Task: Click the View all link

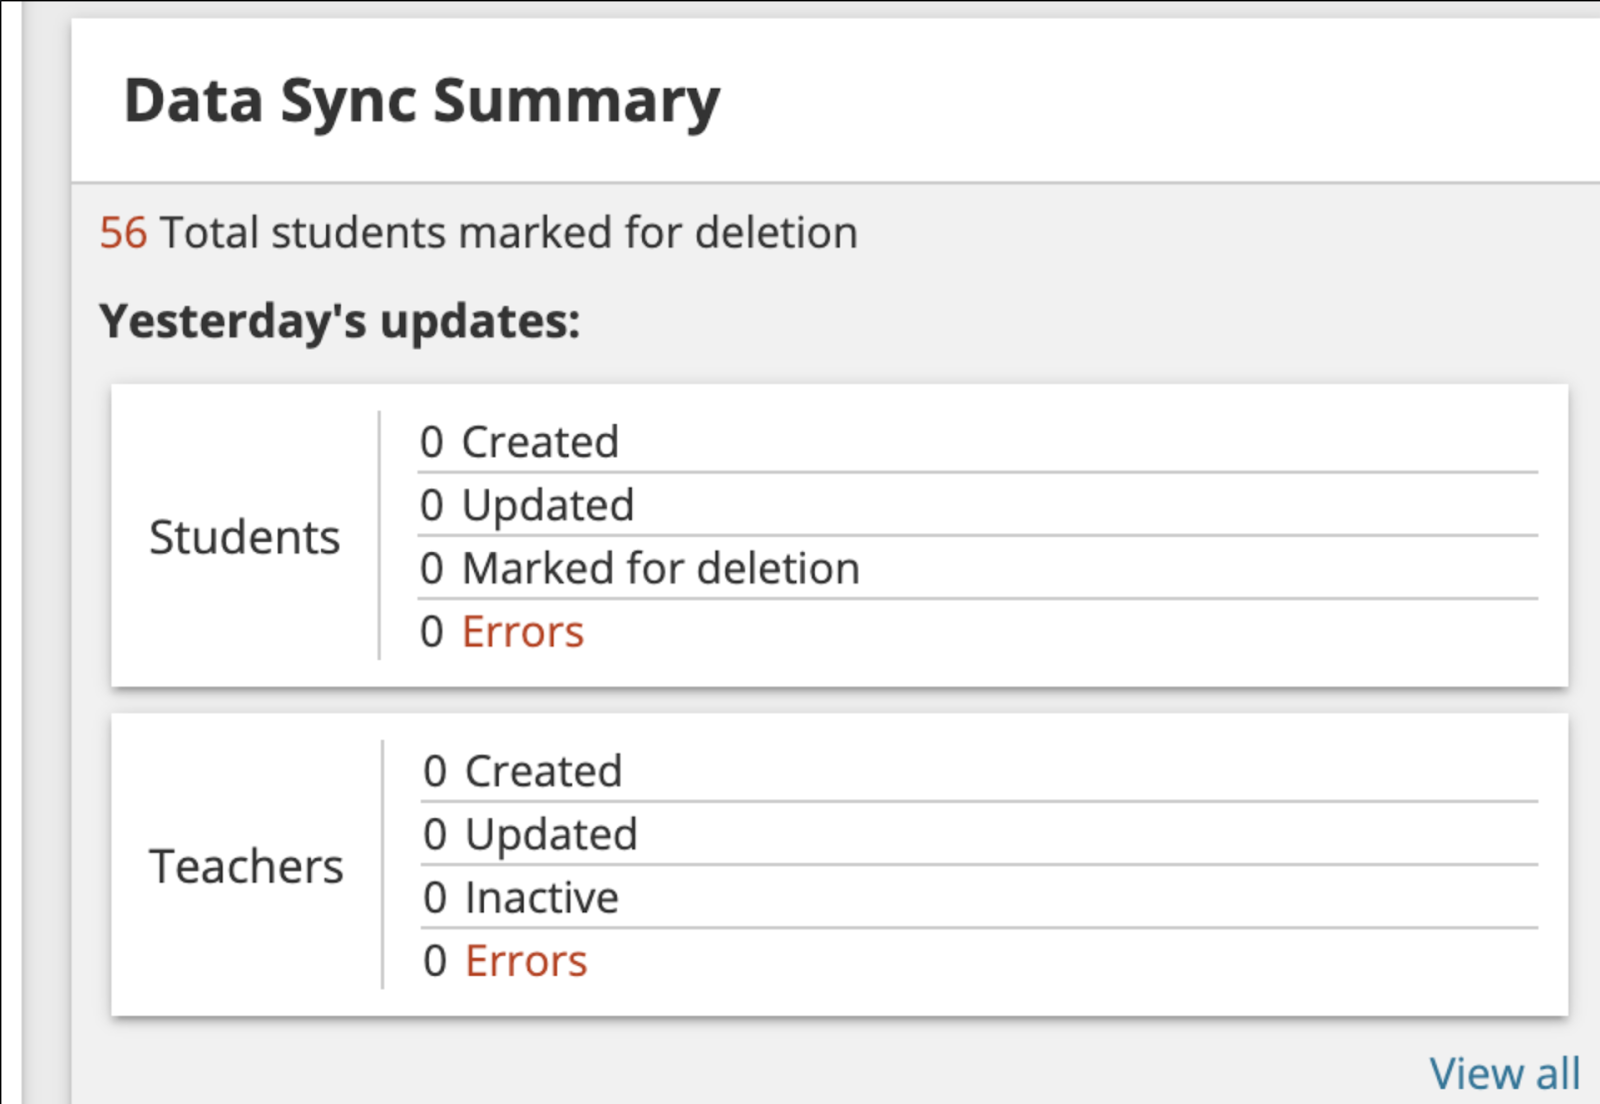Action: pyautogui.click(x=1504, y=1074)
